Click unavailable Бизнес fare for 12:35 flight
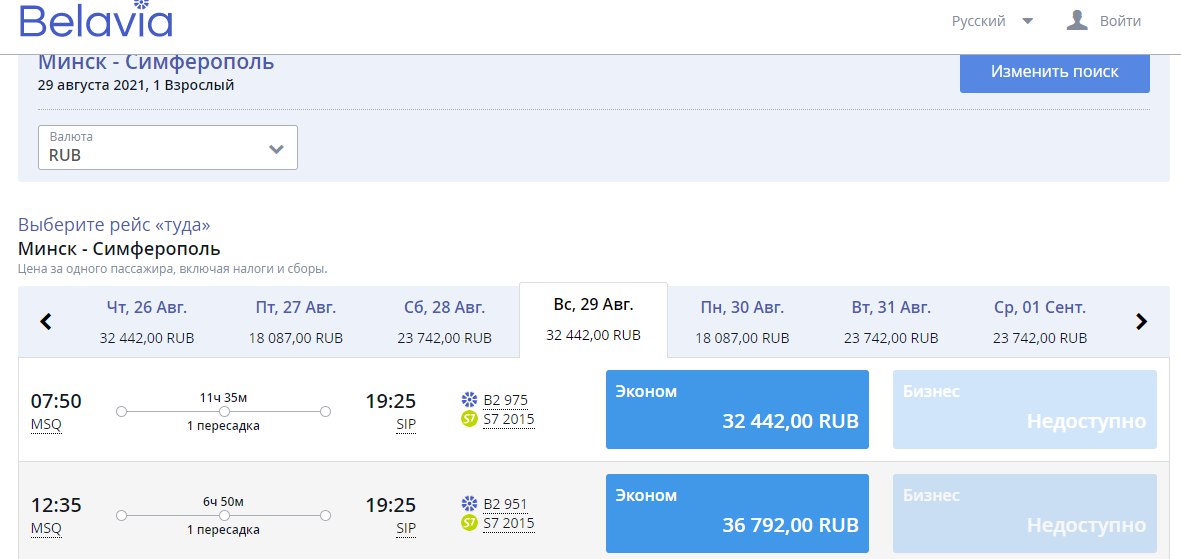1181x559 pixels. [x=1024, y=513]
